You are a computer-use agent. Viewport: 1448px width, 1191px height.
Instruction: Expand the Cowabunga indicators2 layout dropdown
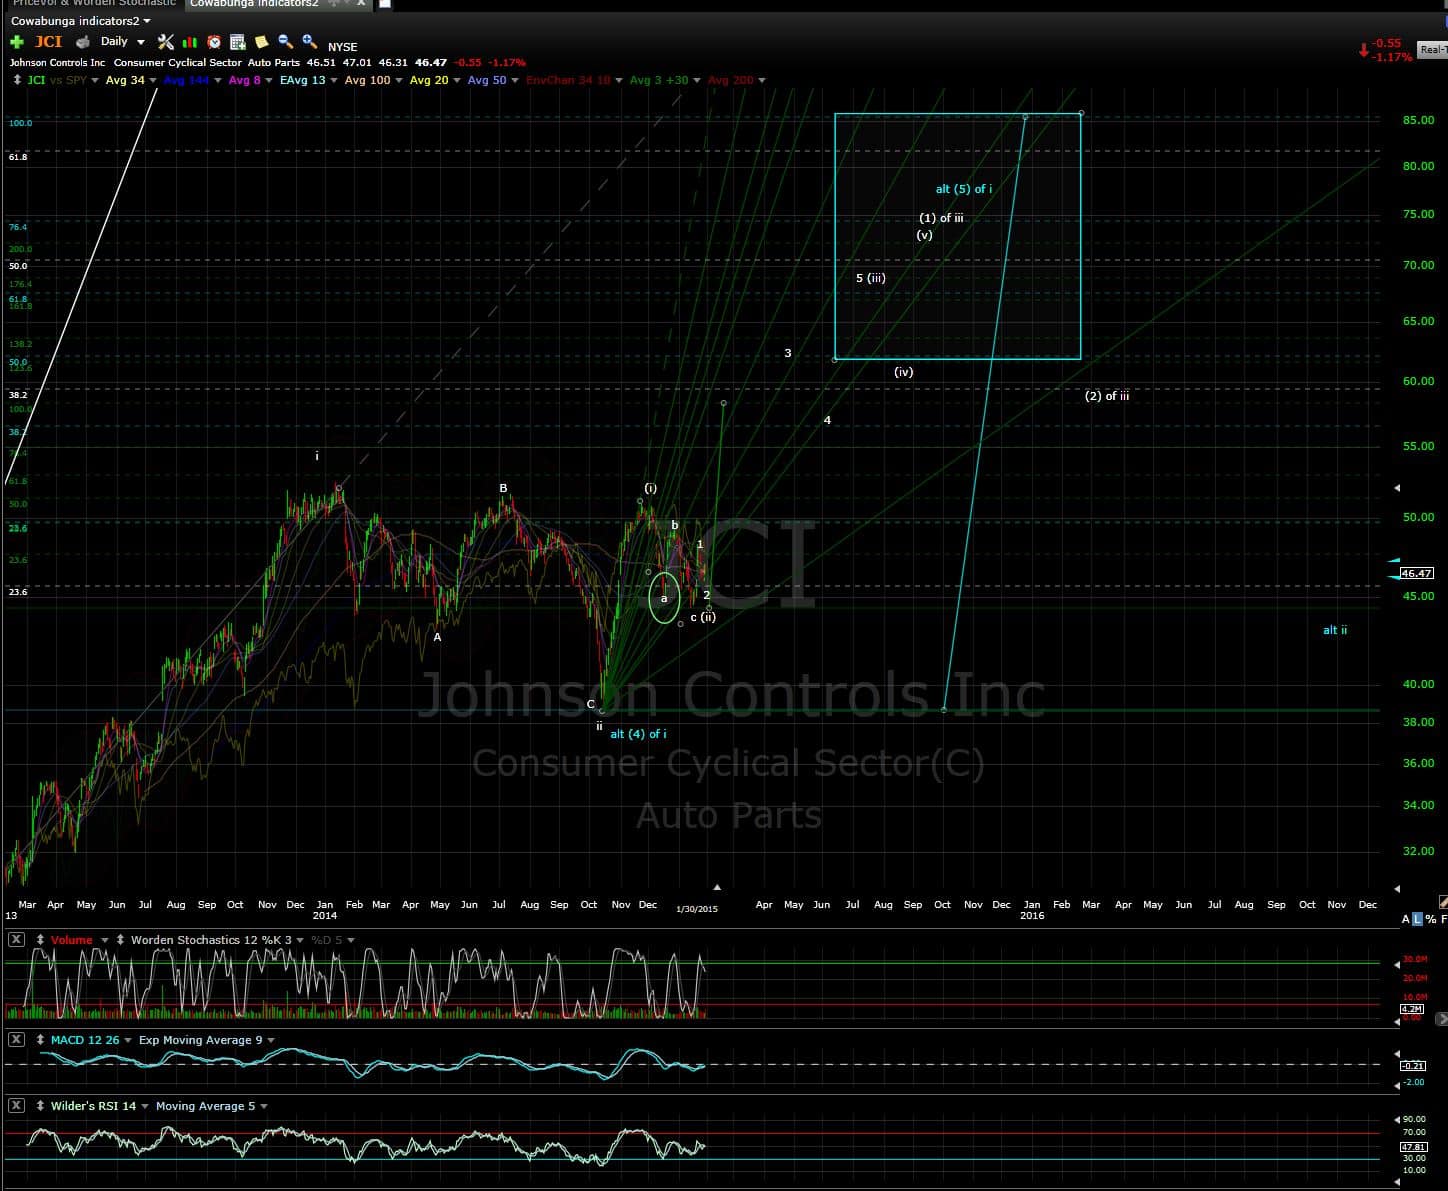[x=147, y=21]
